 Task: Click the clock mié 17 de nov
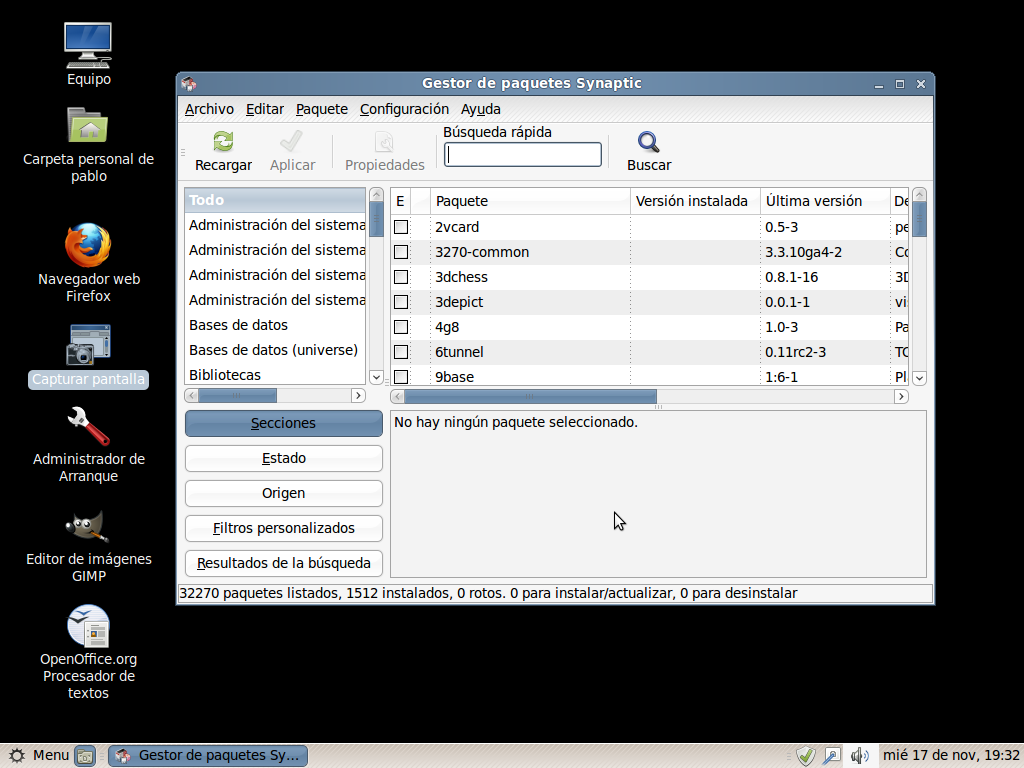click(951, 756)
